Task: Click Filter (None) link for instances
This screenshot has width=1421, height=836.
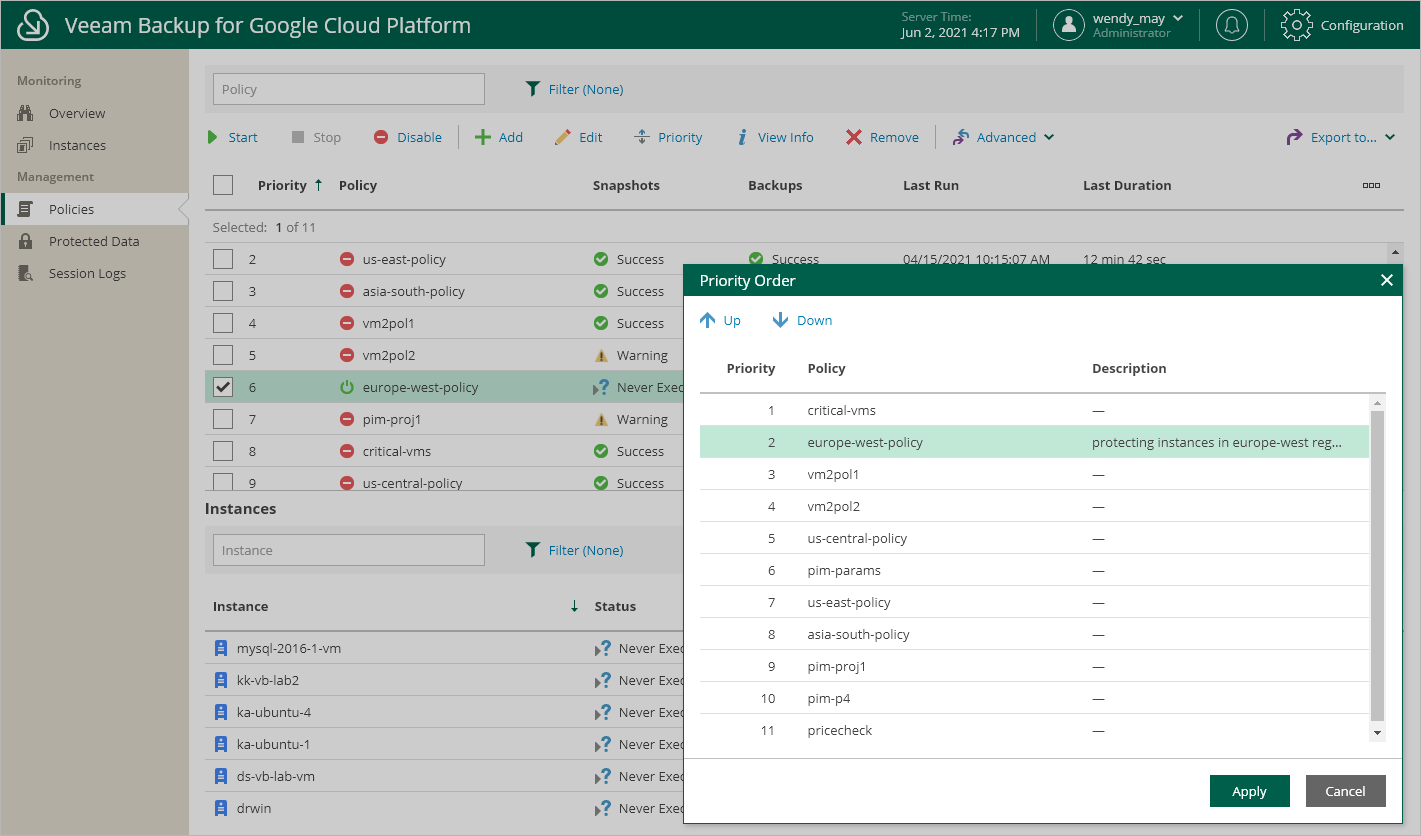Action: coord(586,550)
